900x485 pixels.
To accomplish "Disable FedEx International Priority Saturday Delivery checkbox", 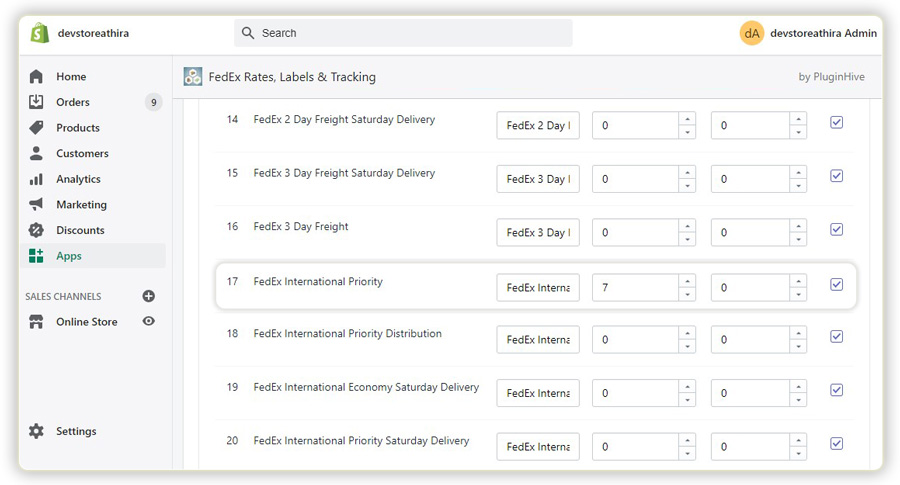I will [x=837, y=444].
